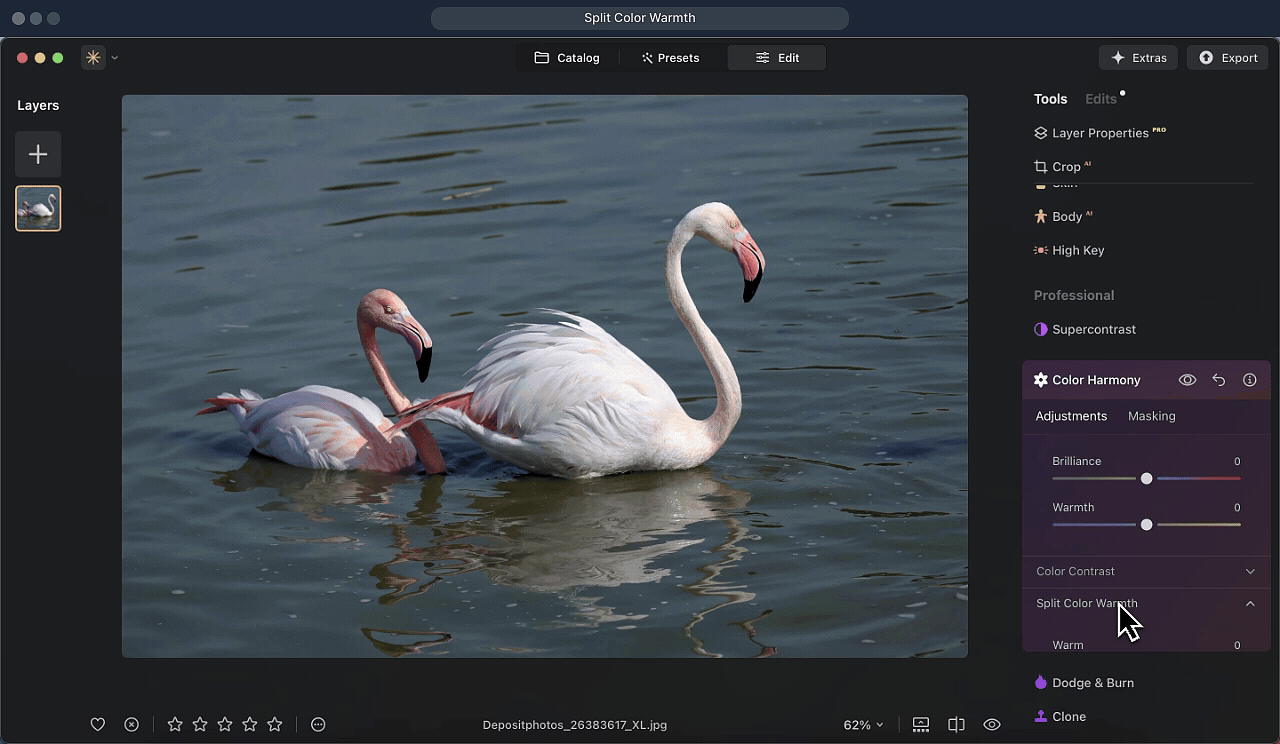Switch to the Catalog tab
This screenshot has width=1280, height=744.
tap(567, 58)
